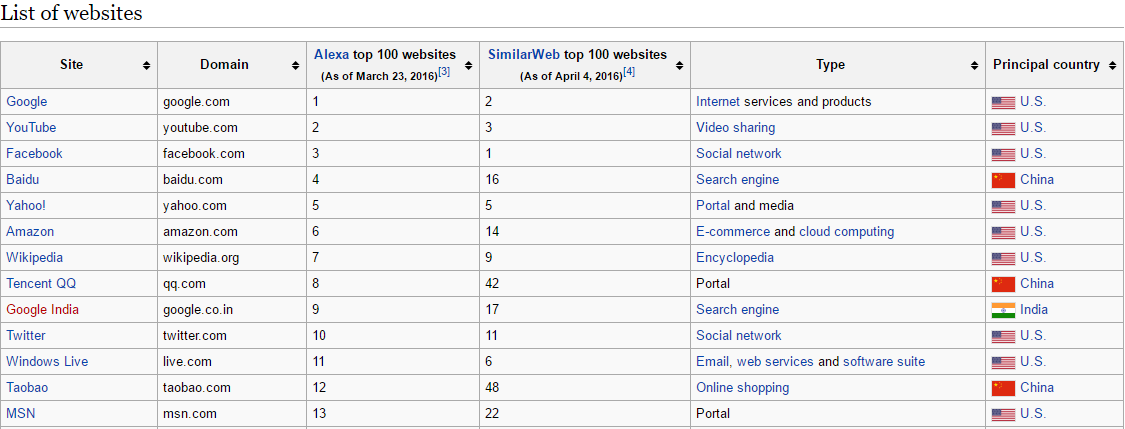Open the Alexa link in header
Screen dimensions: 1125x429
pos(331,55)
